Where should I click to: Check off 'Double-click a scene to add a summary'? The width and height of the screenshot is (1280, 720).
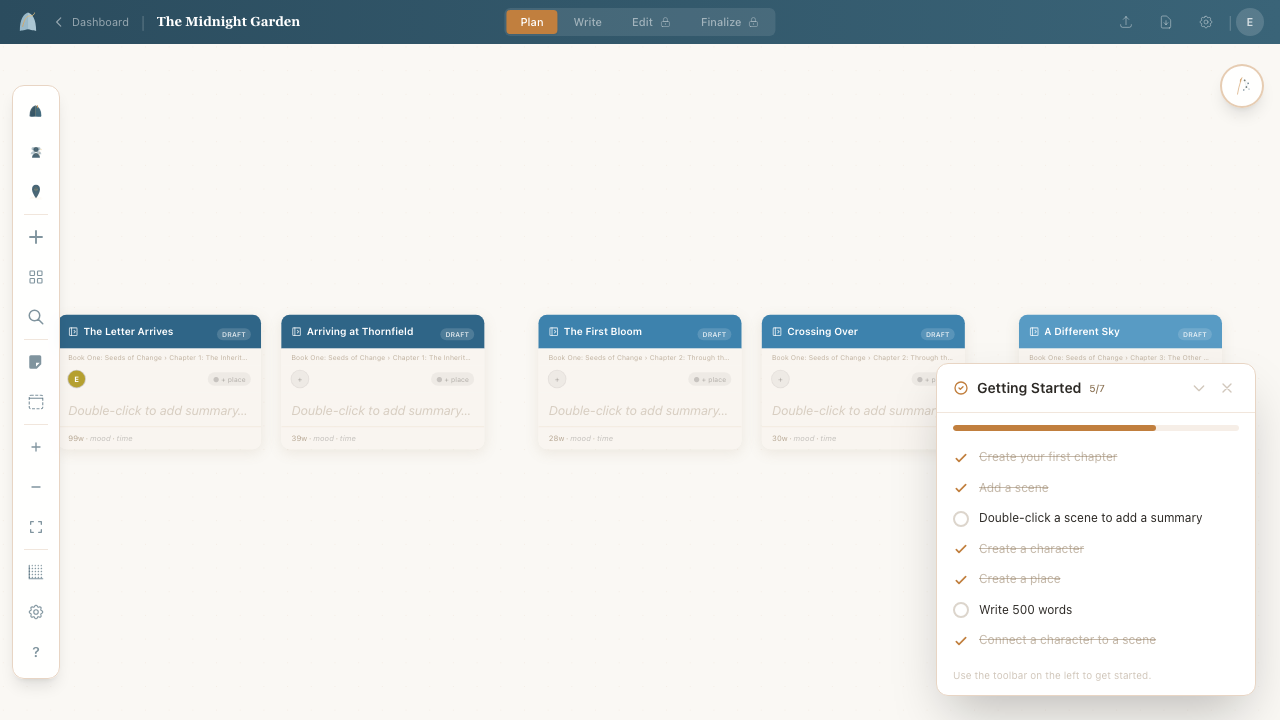[x=961, y=518]
